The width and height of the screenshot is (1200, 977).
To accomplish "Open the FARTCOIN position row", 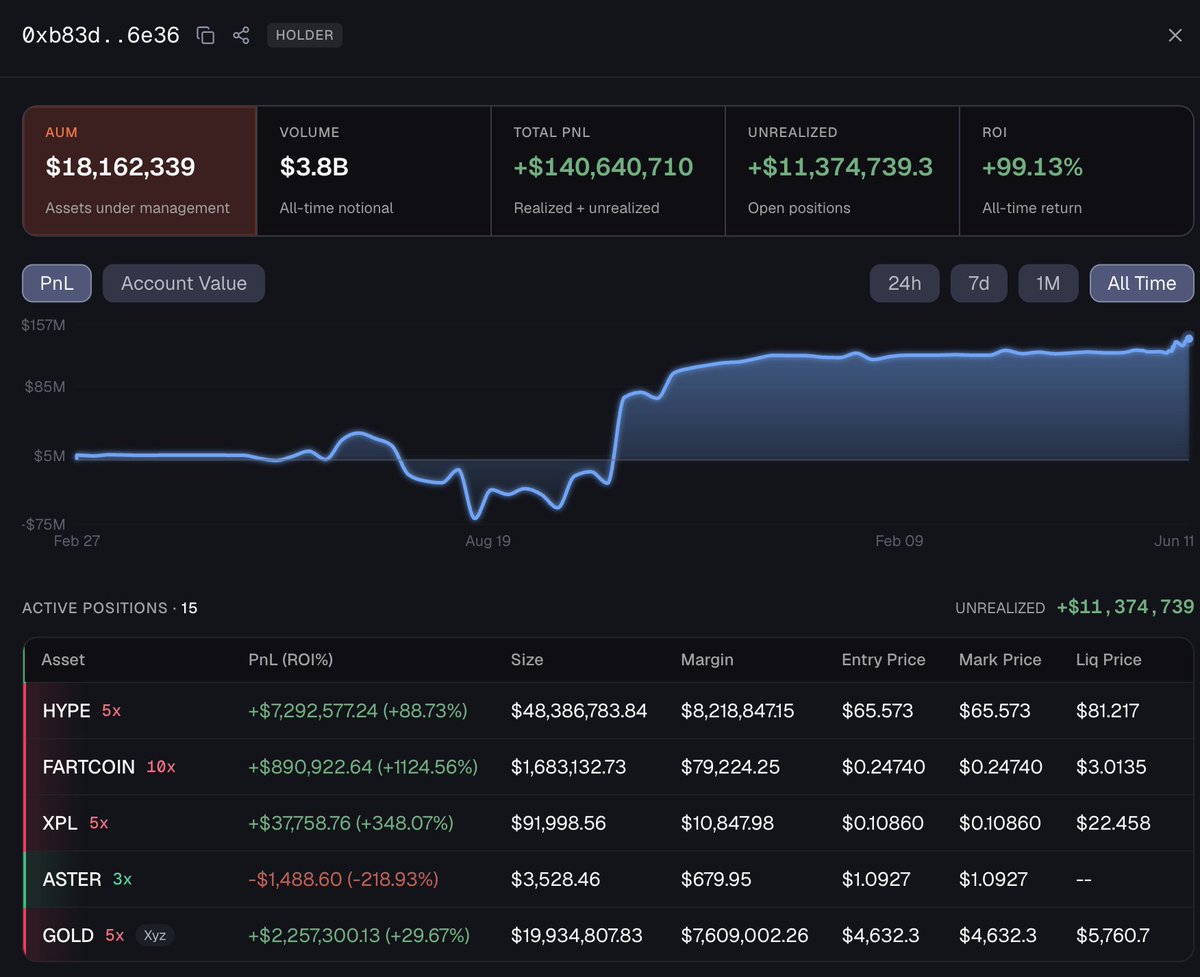I will coord(608,767).
